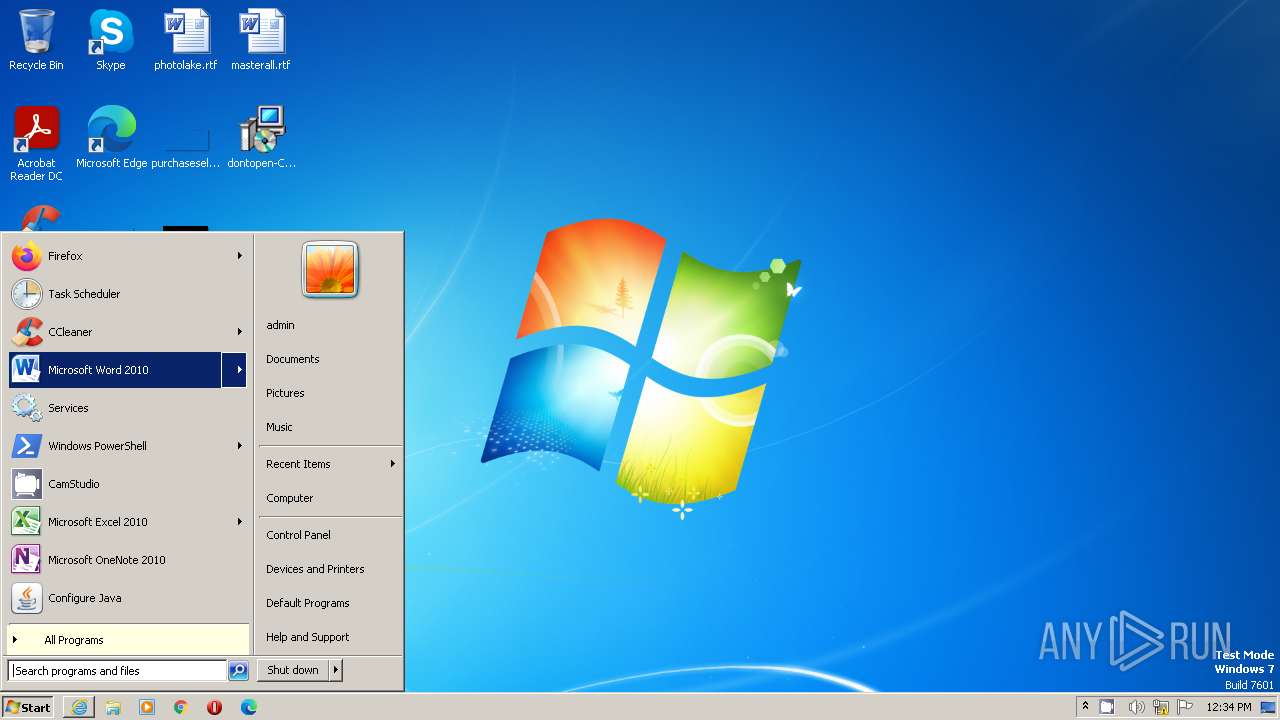Open Default Programs
1280x720 pixels.
pos(330,603)
